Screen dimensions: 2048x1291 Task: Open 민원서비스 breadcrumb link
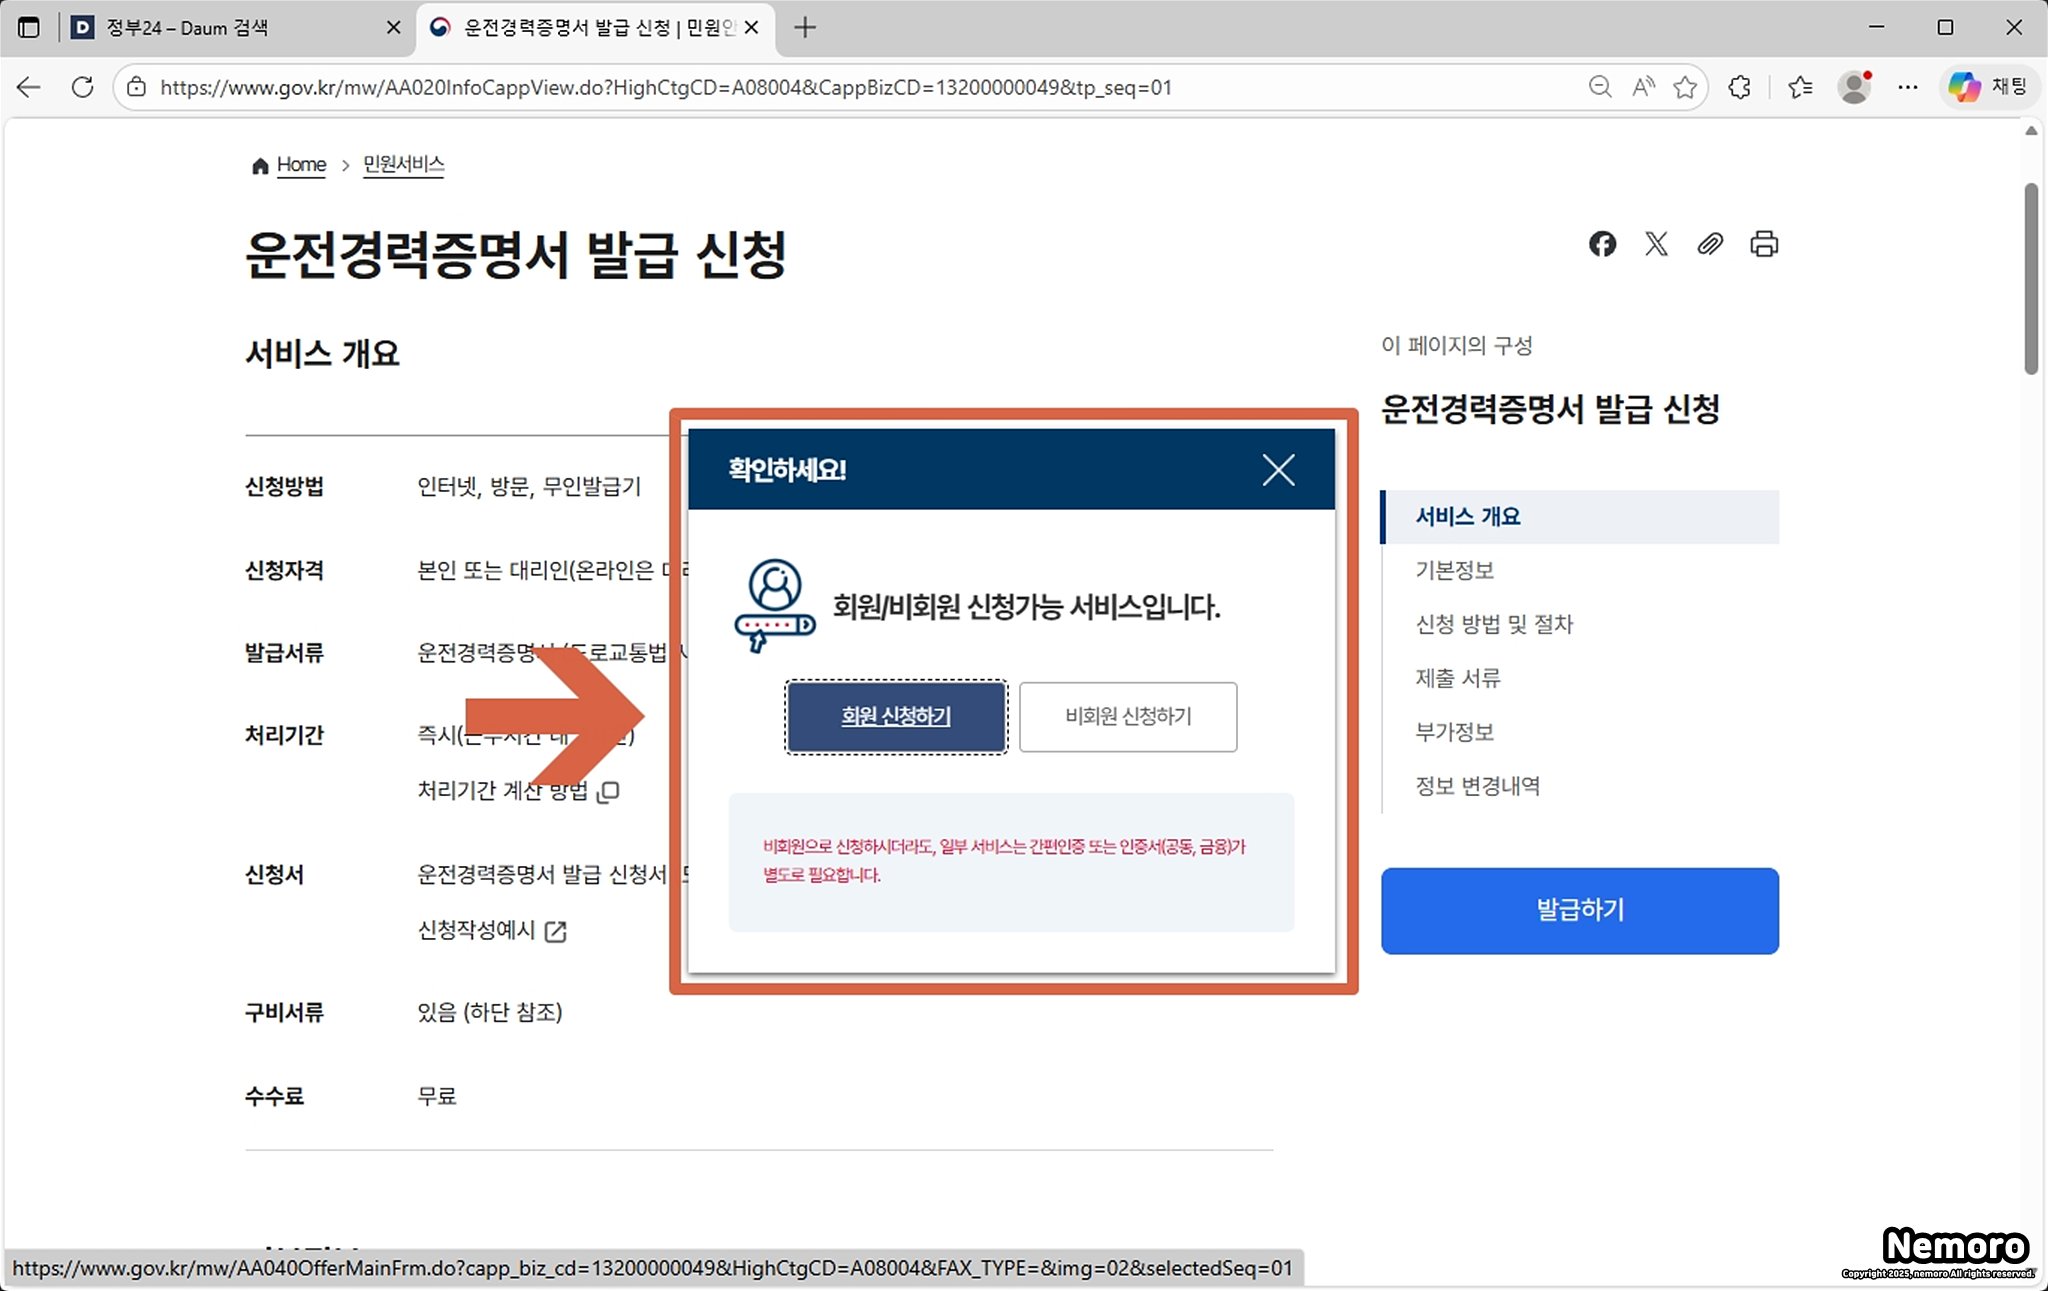click(x=403, y=164)
